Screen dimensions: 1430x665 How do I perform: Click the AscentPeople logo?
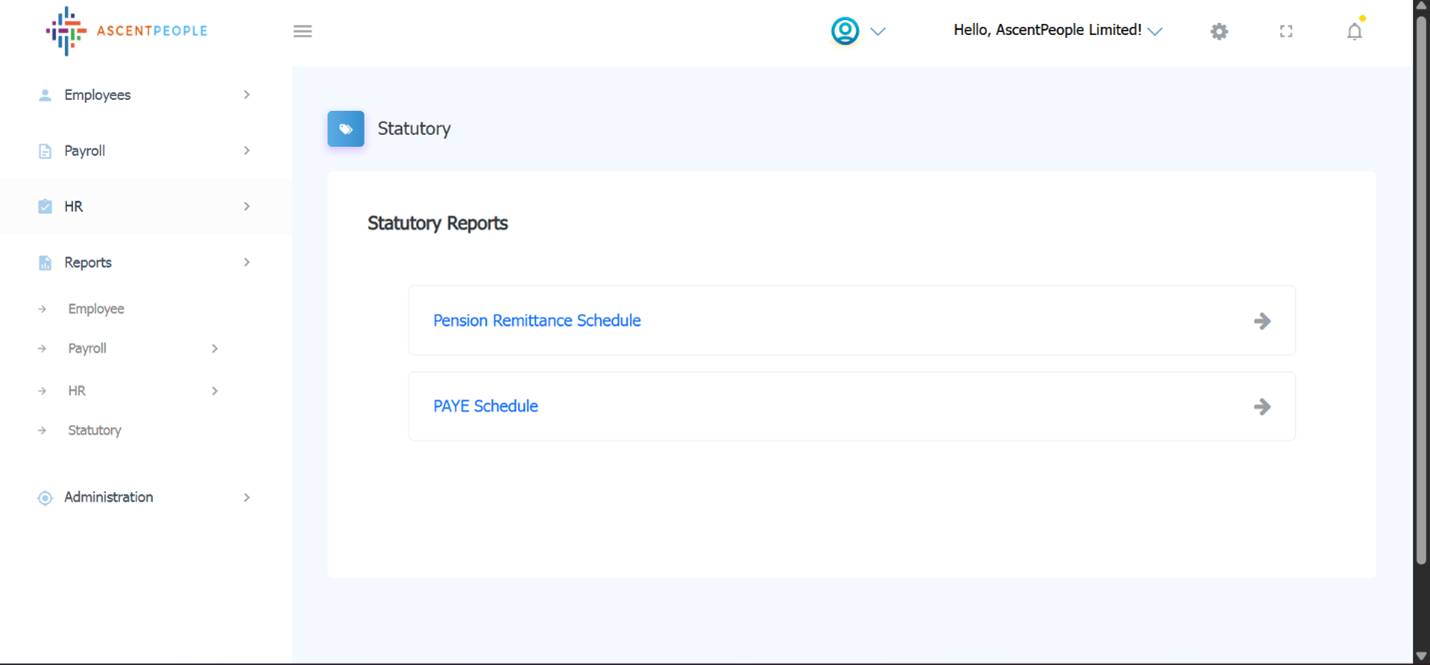[x=126, y=31]
